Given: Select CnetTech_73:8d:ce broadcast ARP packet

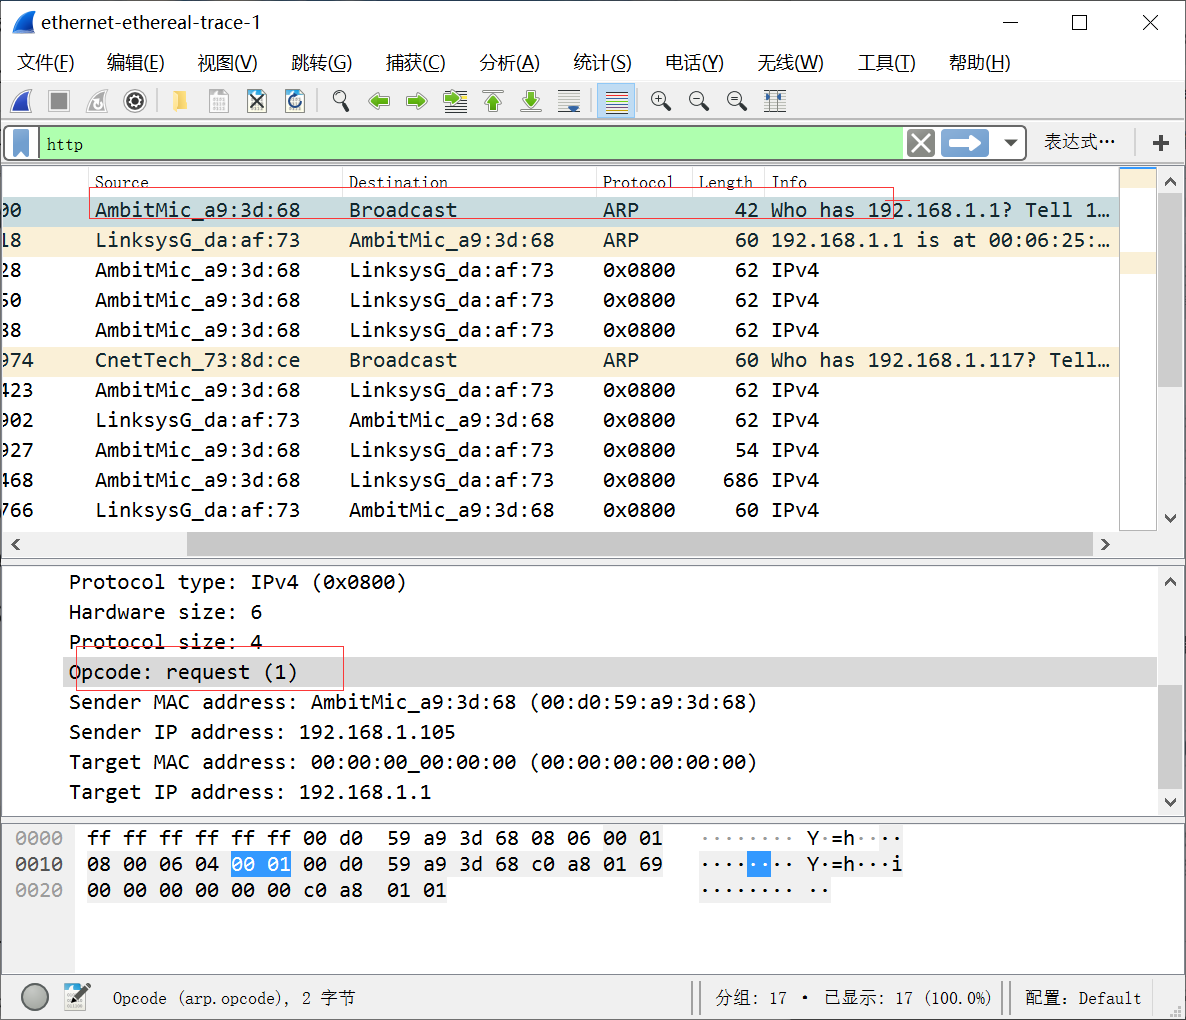Looking at the screenshot, I should 560,361.
